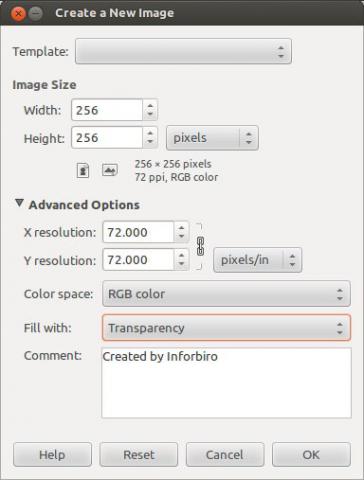Toggle the resolution chain link icon

tap(200, 246)
